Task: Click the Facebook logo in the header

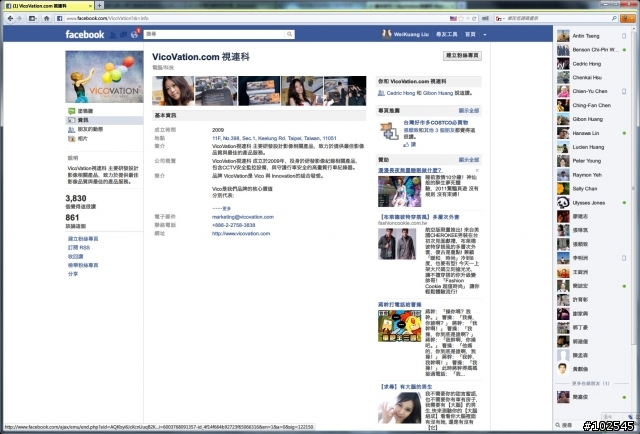Action: pyautogui.click(x=84, y=34)
